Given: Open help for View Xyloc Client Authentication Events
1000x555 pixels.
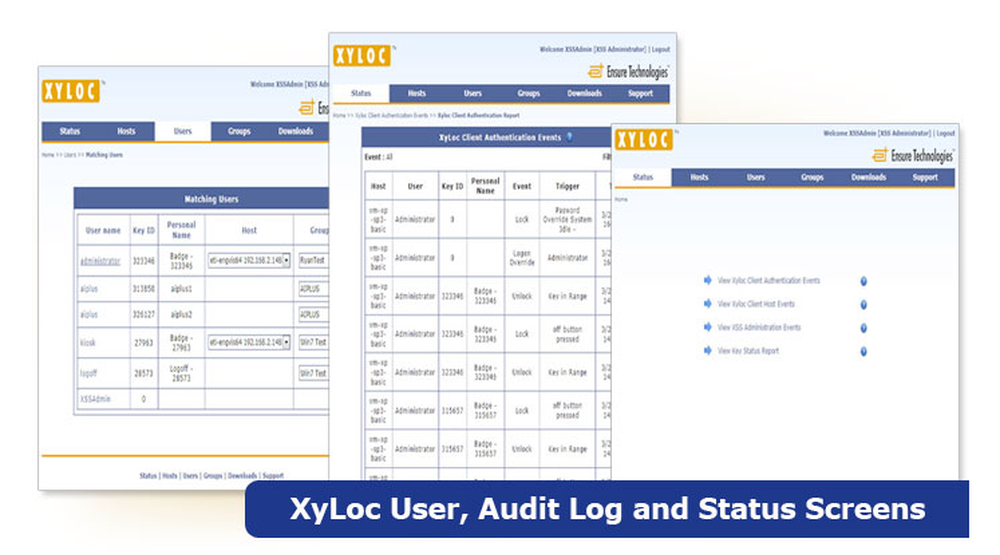Looking at the screenshot, I should (x=864, y=281).
